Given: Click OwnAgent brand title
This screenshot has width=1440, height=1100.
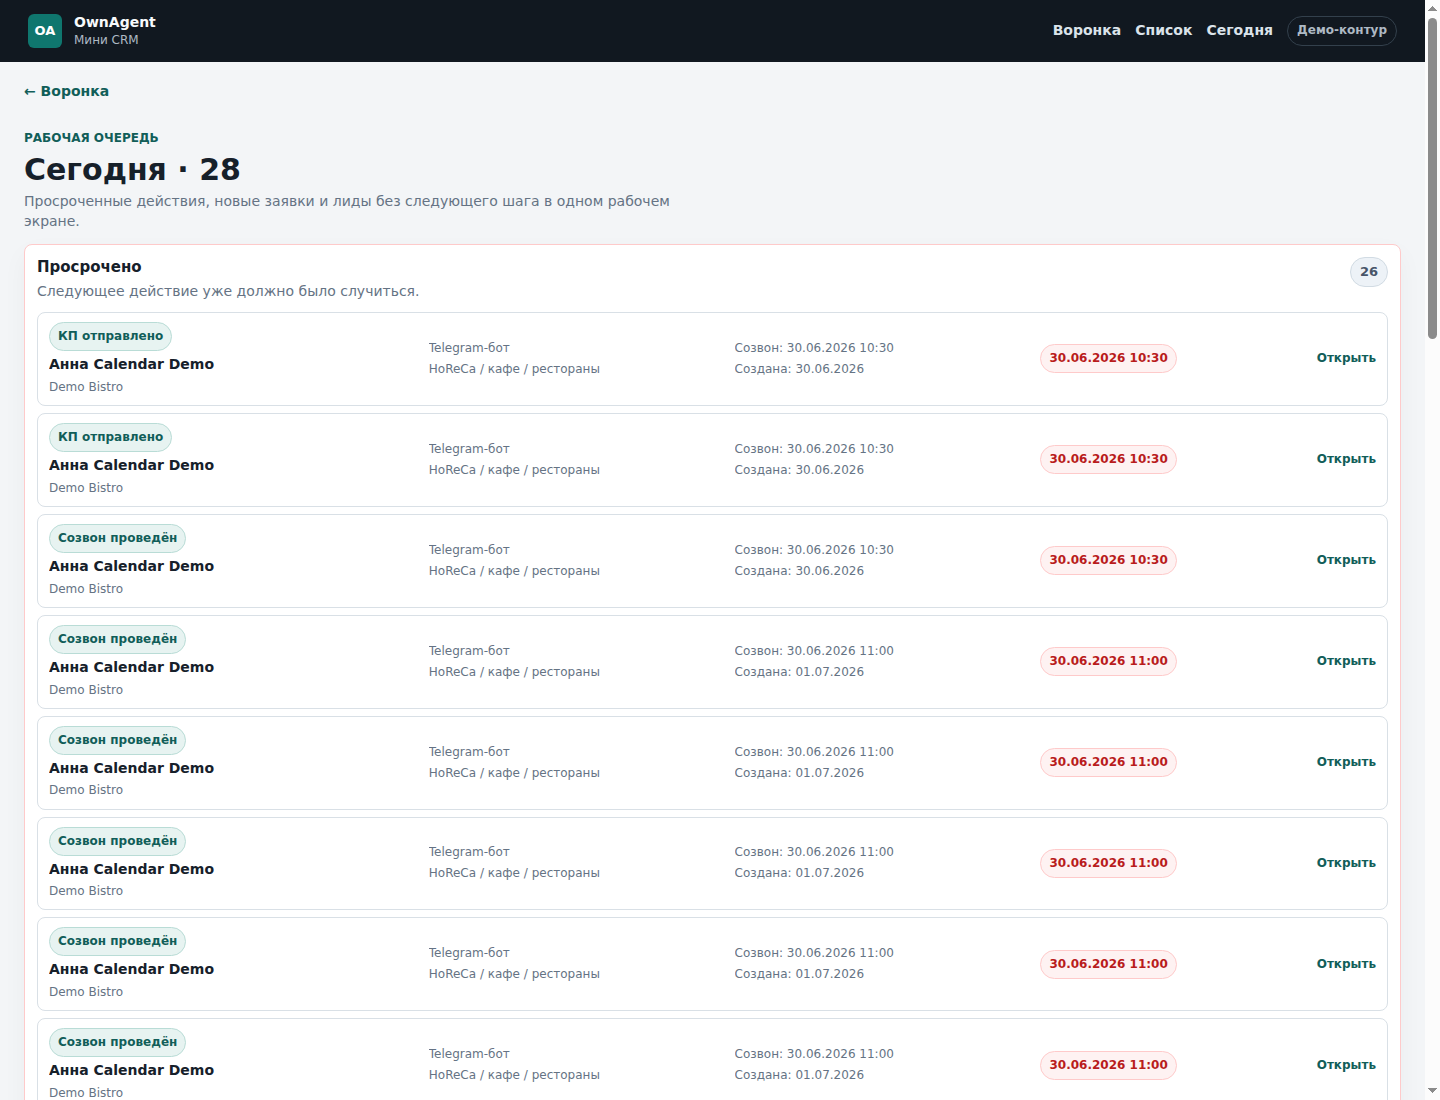Looking at the screenshot, I should pos(115,22).
